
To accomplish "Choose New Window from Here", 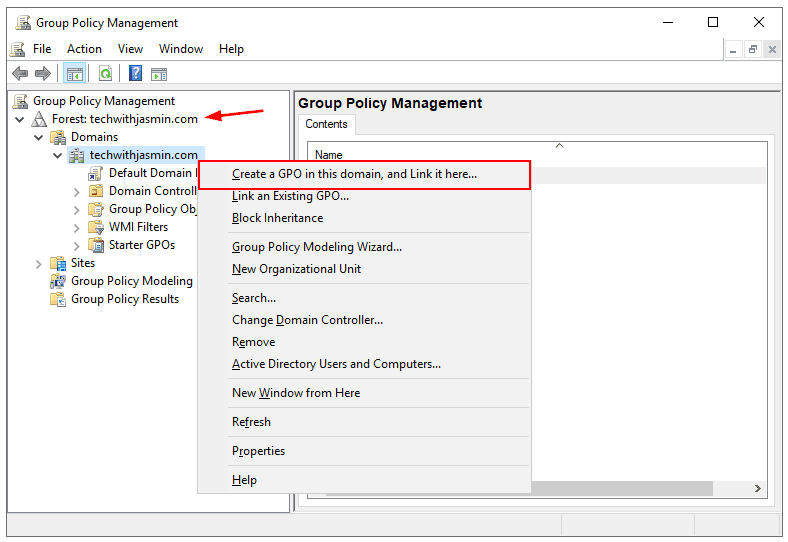I will 364,393.
